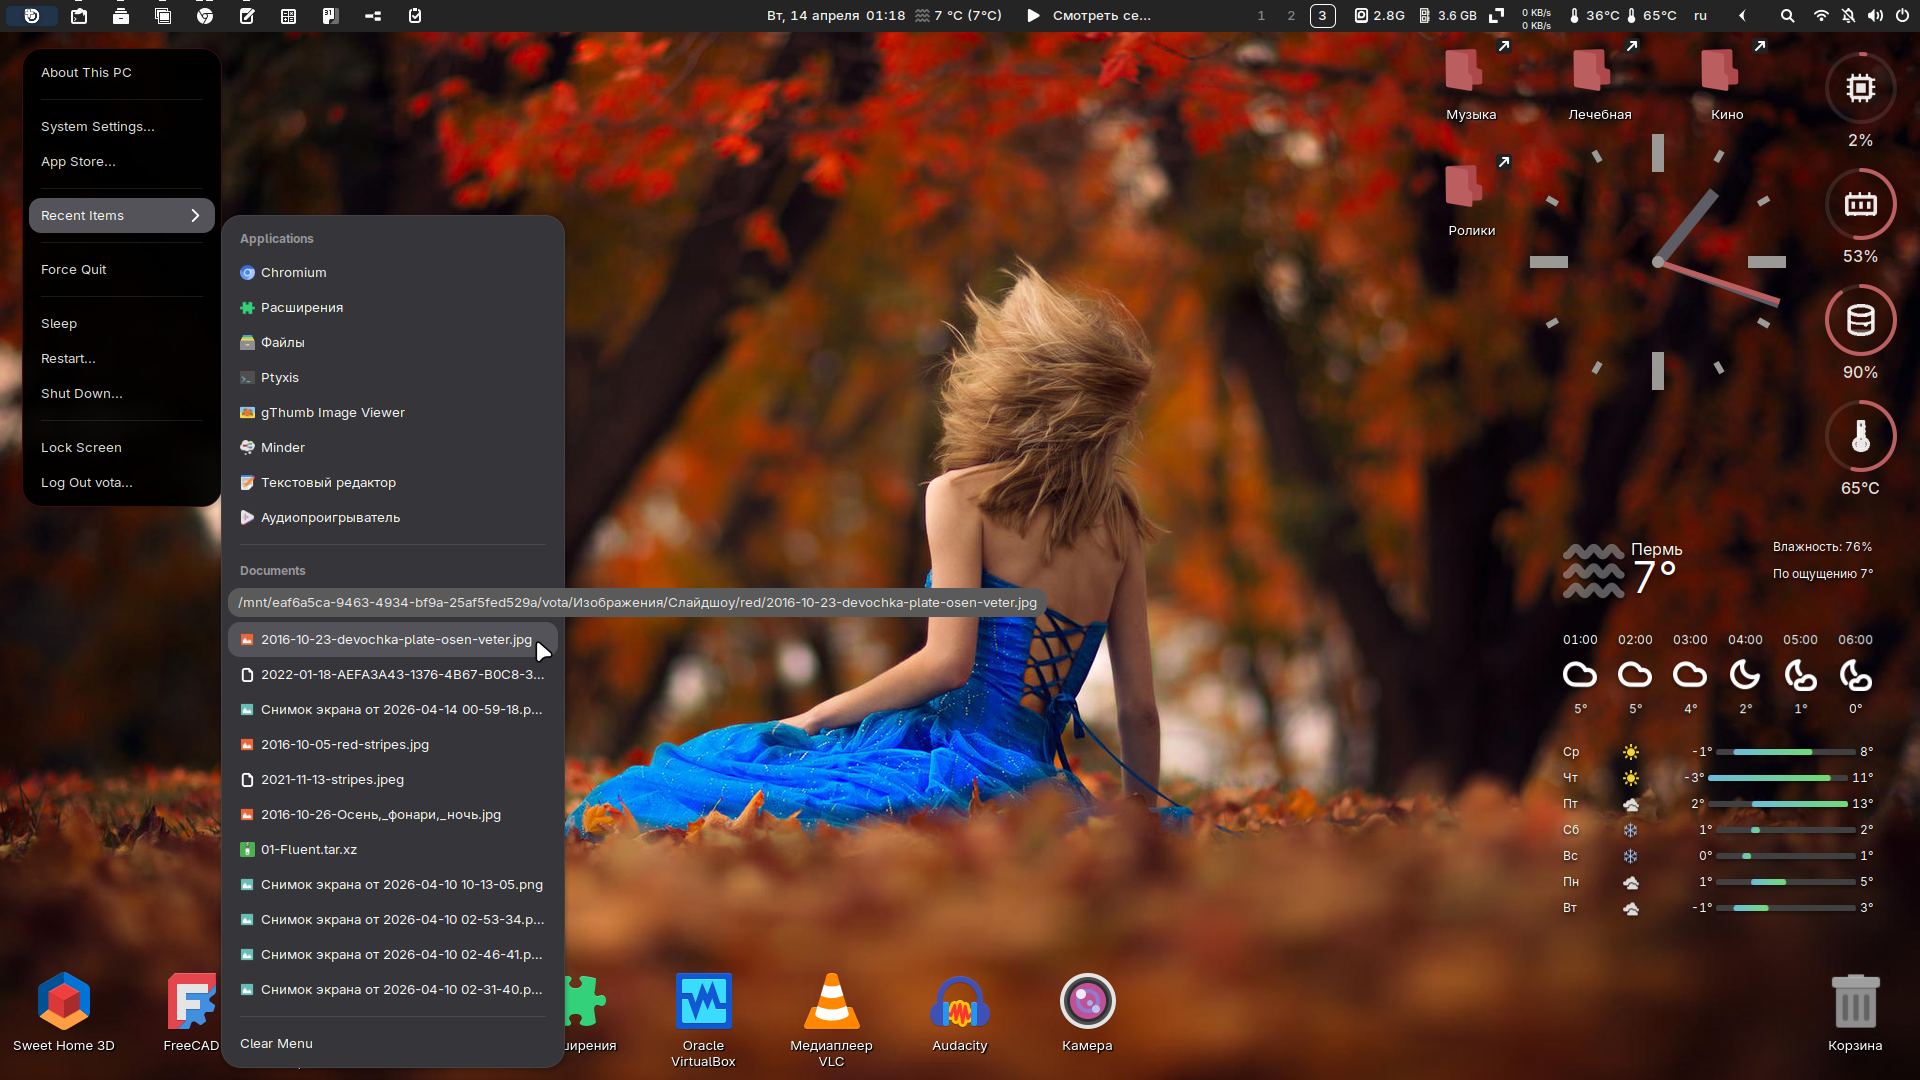The image size is (1920, 1080).
Task: Switch to workspace 1
Action: pyautogui.click(x=1261, y=16)
